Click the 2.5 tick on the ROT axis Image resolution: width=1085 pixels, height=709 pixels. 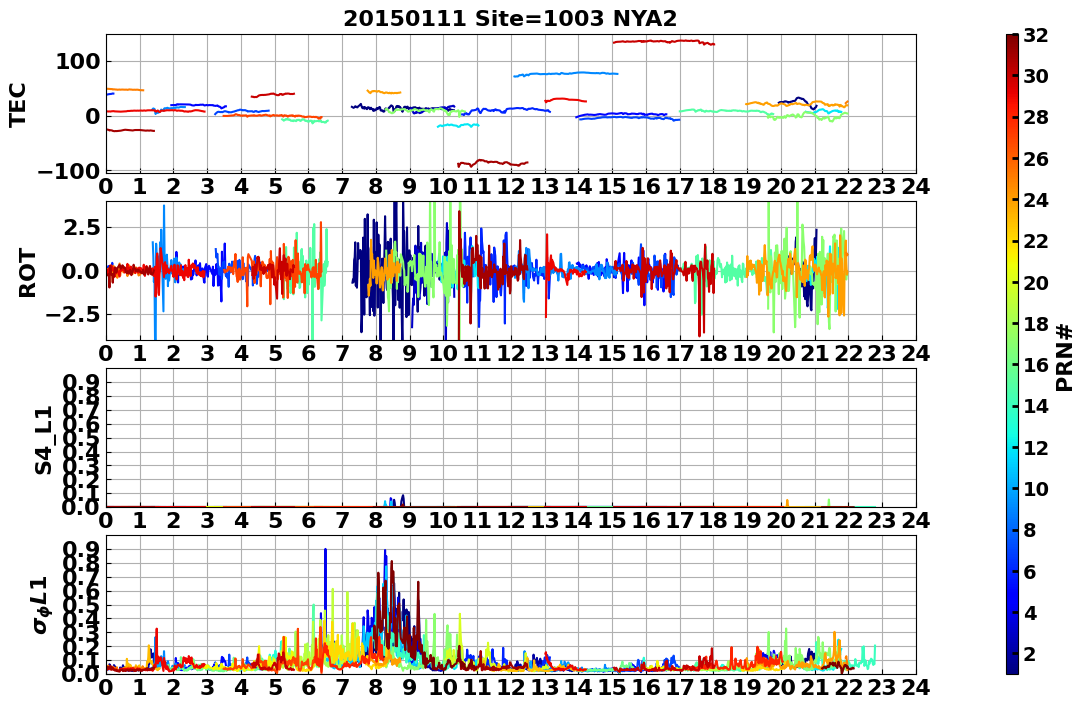click(x=83, y=229)
